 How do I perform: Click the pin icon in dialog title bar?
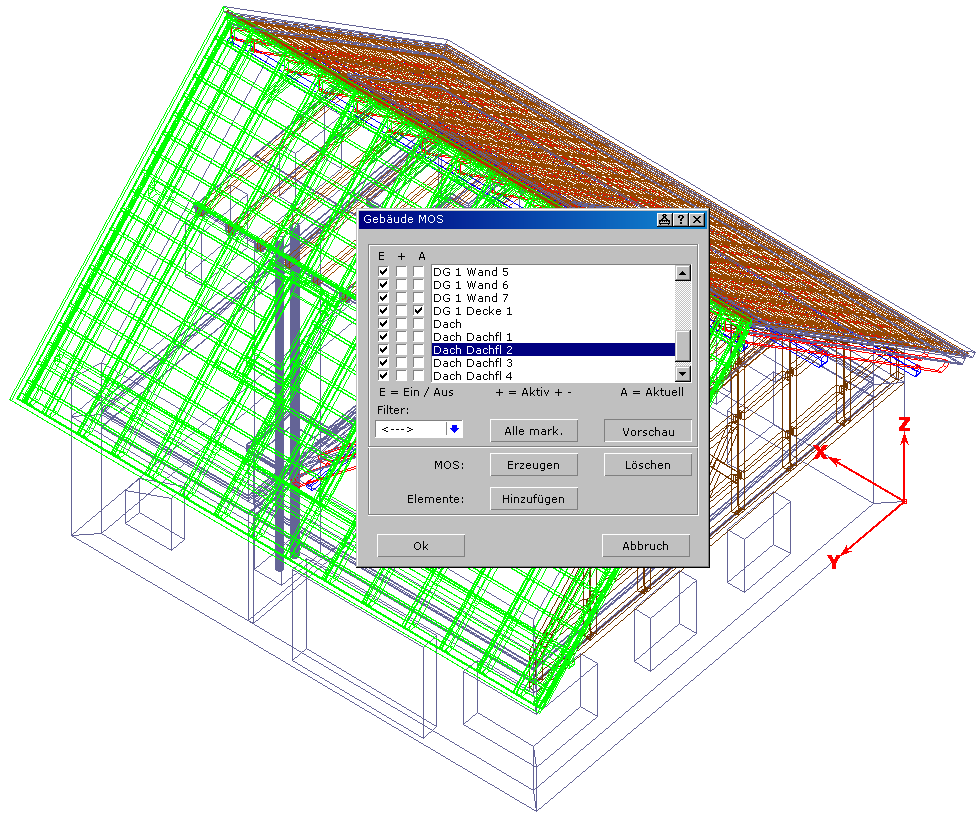pyautogui.click(x=664, y=220)
